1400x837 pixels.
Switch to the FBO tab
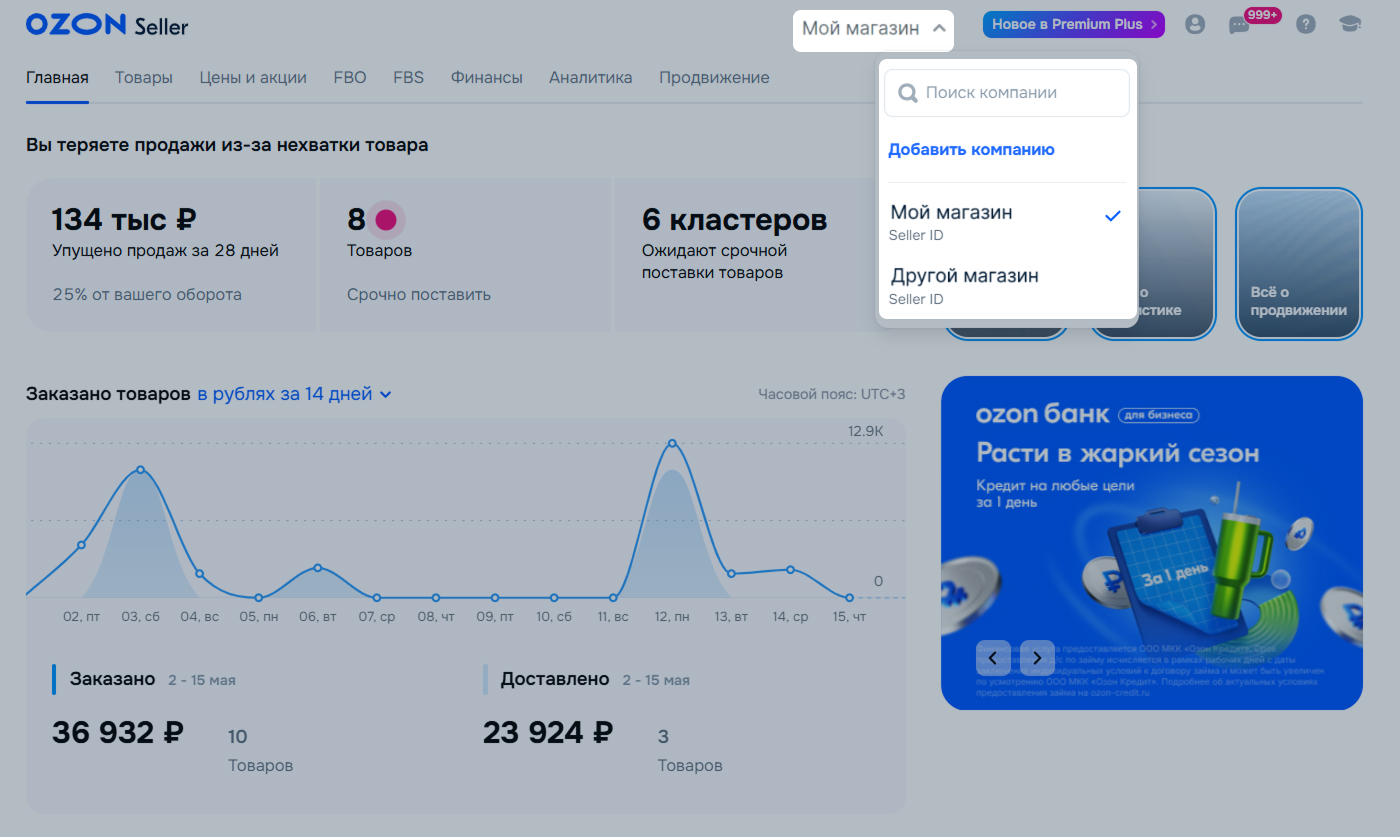350,77
